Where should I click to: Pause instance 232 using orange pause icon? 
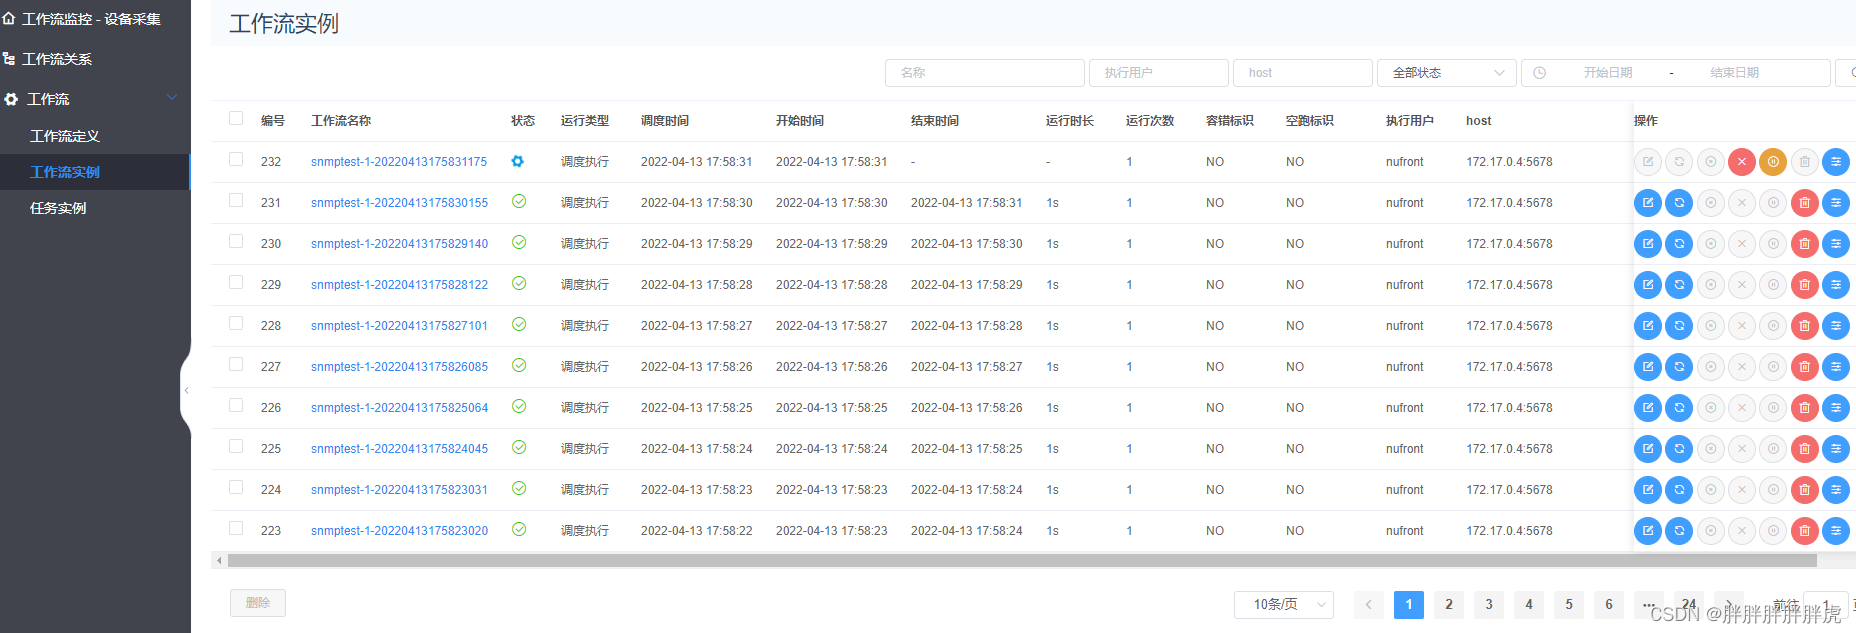tap(1773, 162)
